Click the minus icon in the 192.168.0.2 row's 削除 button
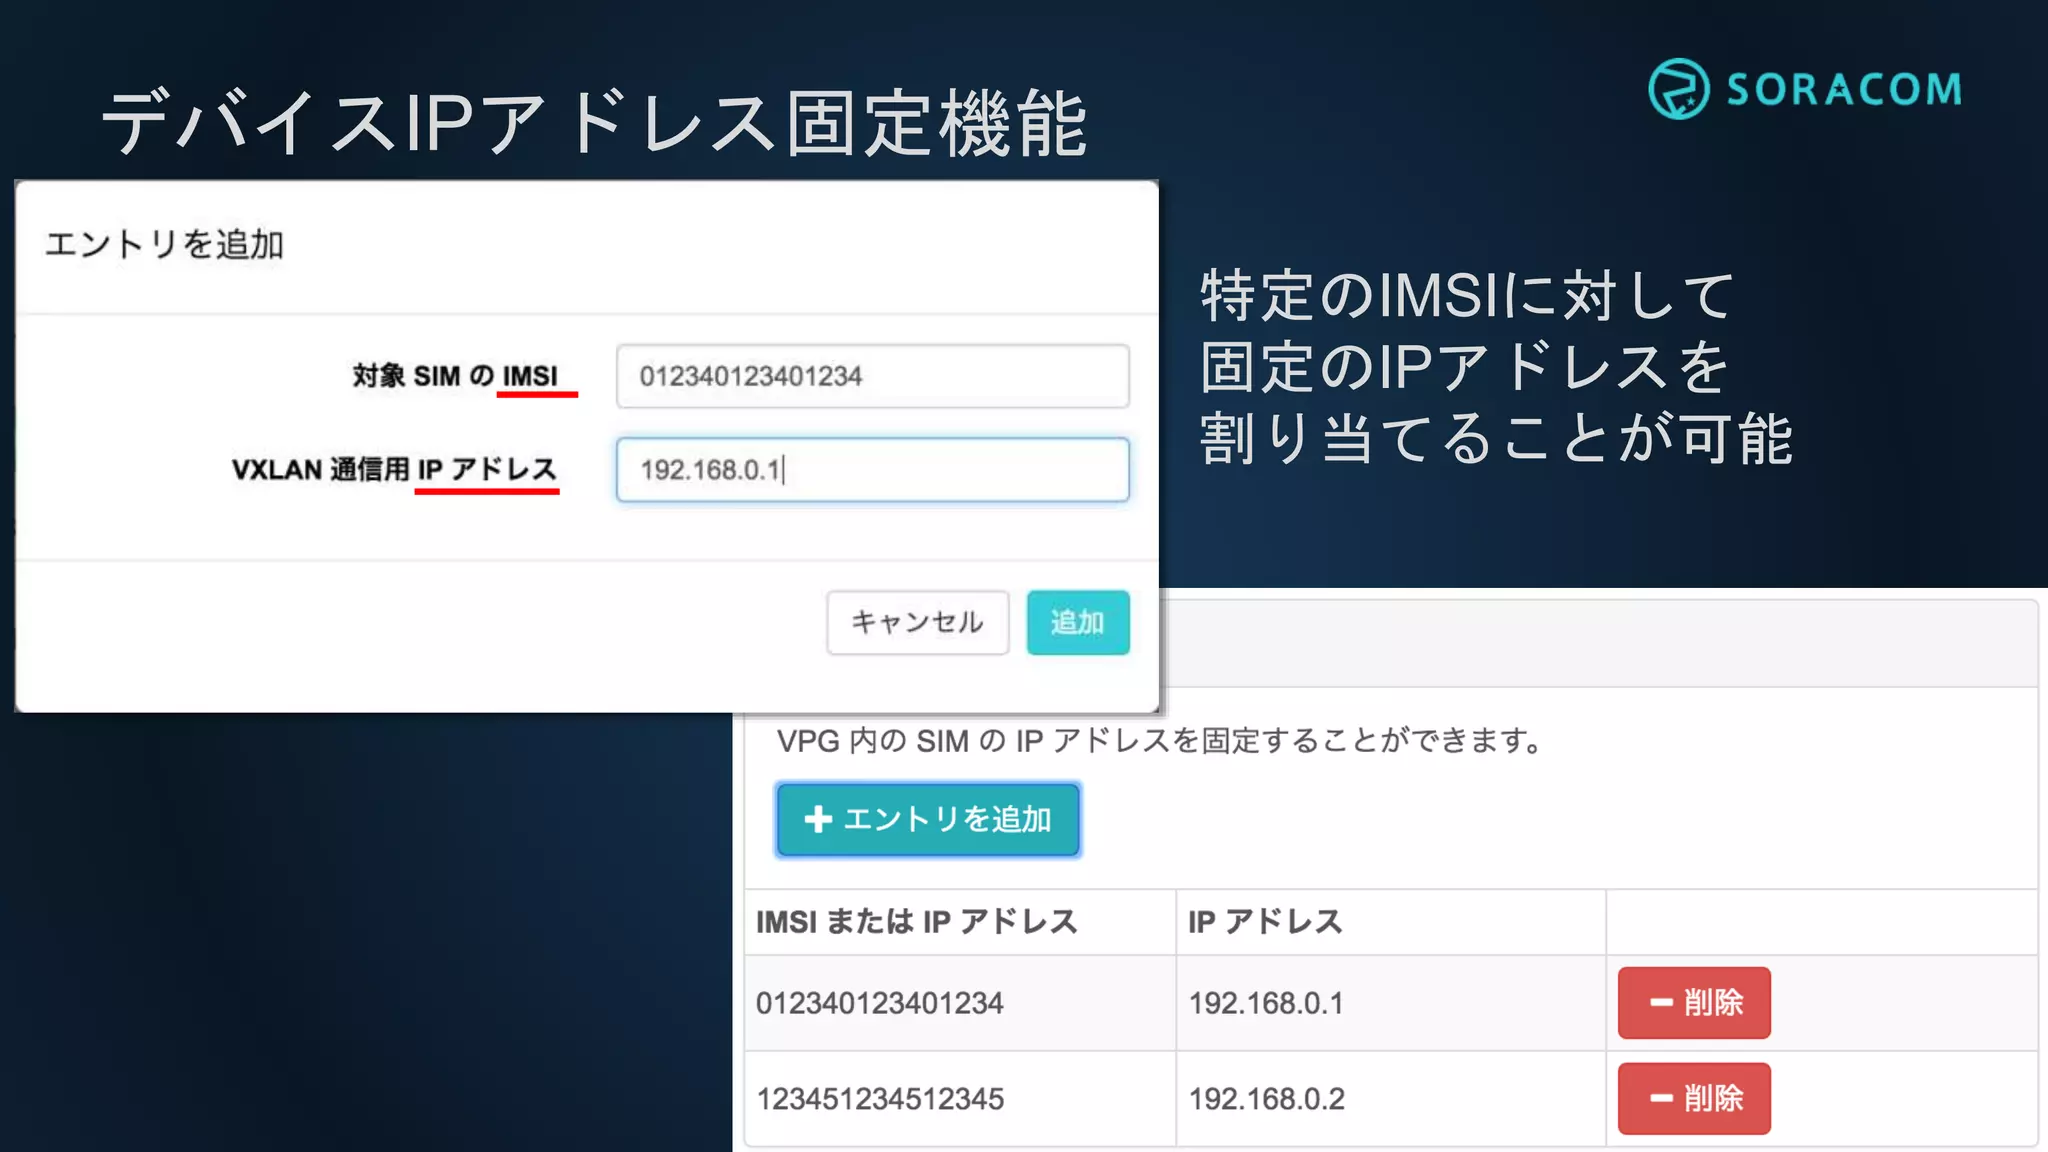2048x1152 pixels. pos(1661,1098)
